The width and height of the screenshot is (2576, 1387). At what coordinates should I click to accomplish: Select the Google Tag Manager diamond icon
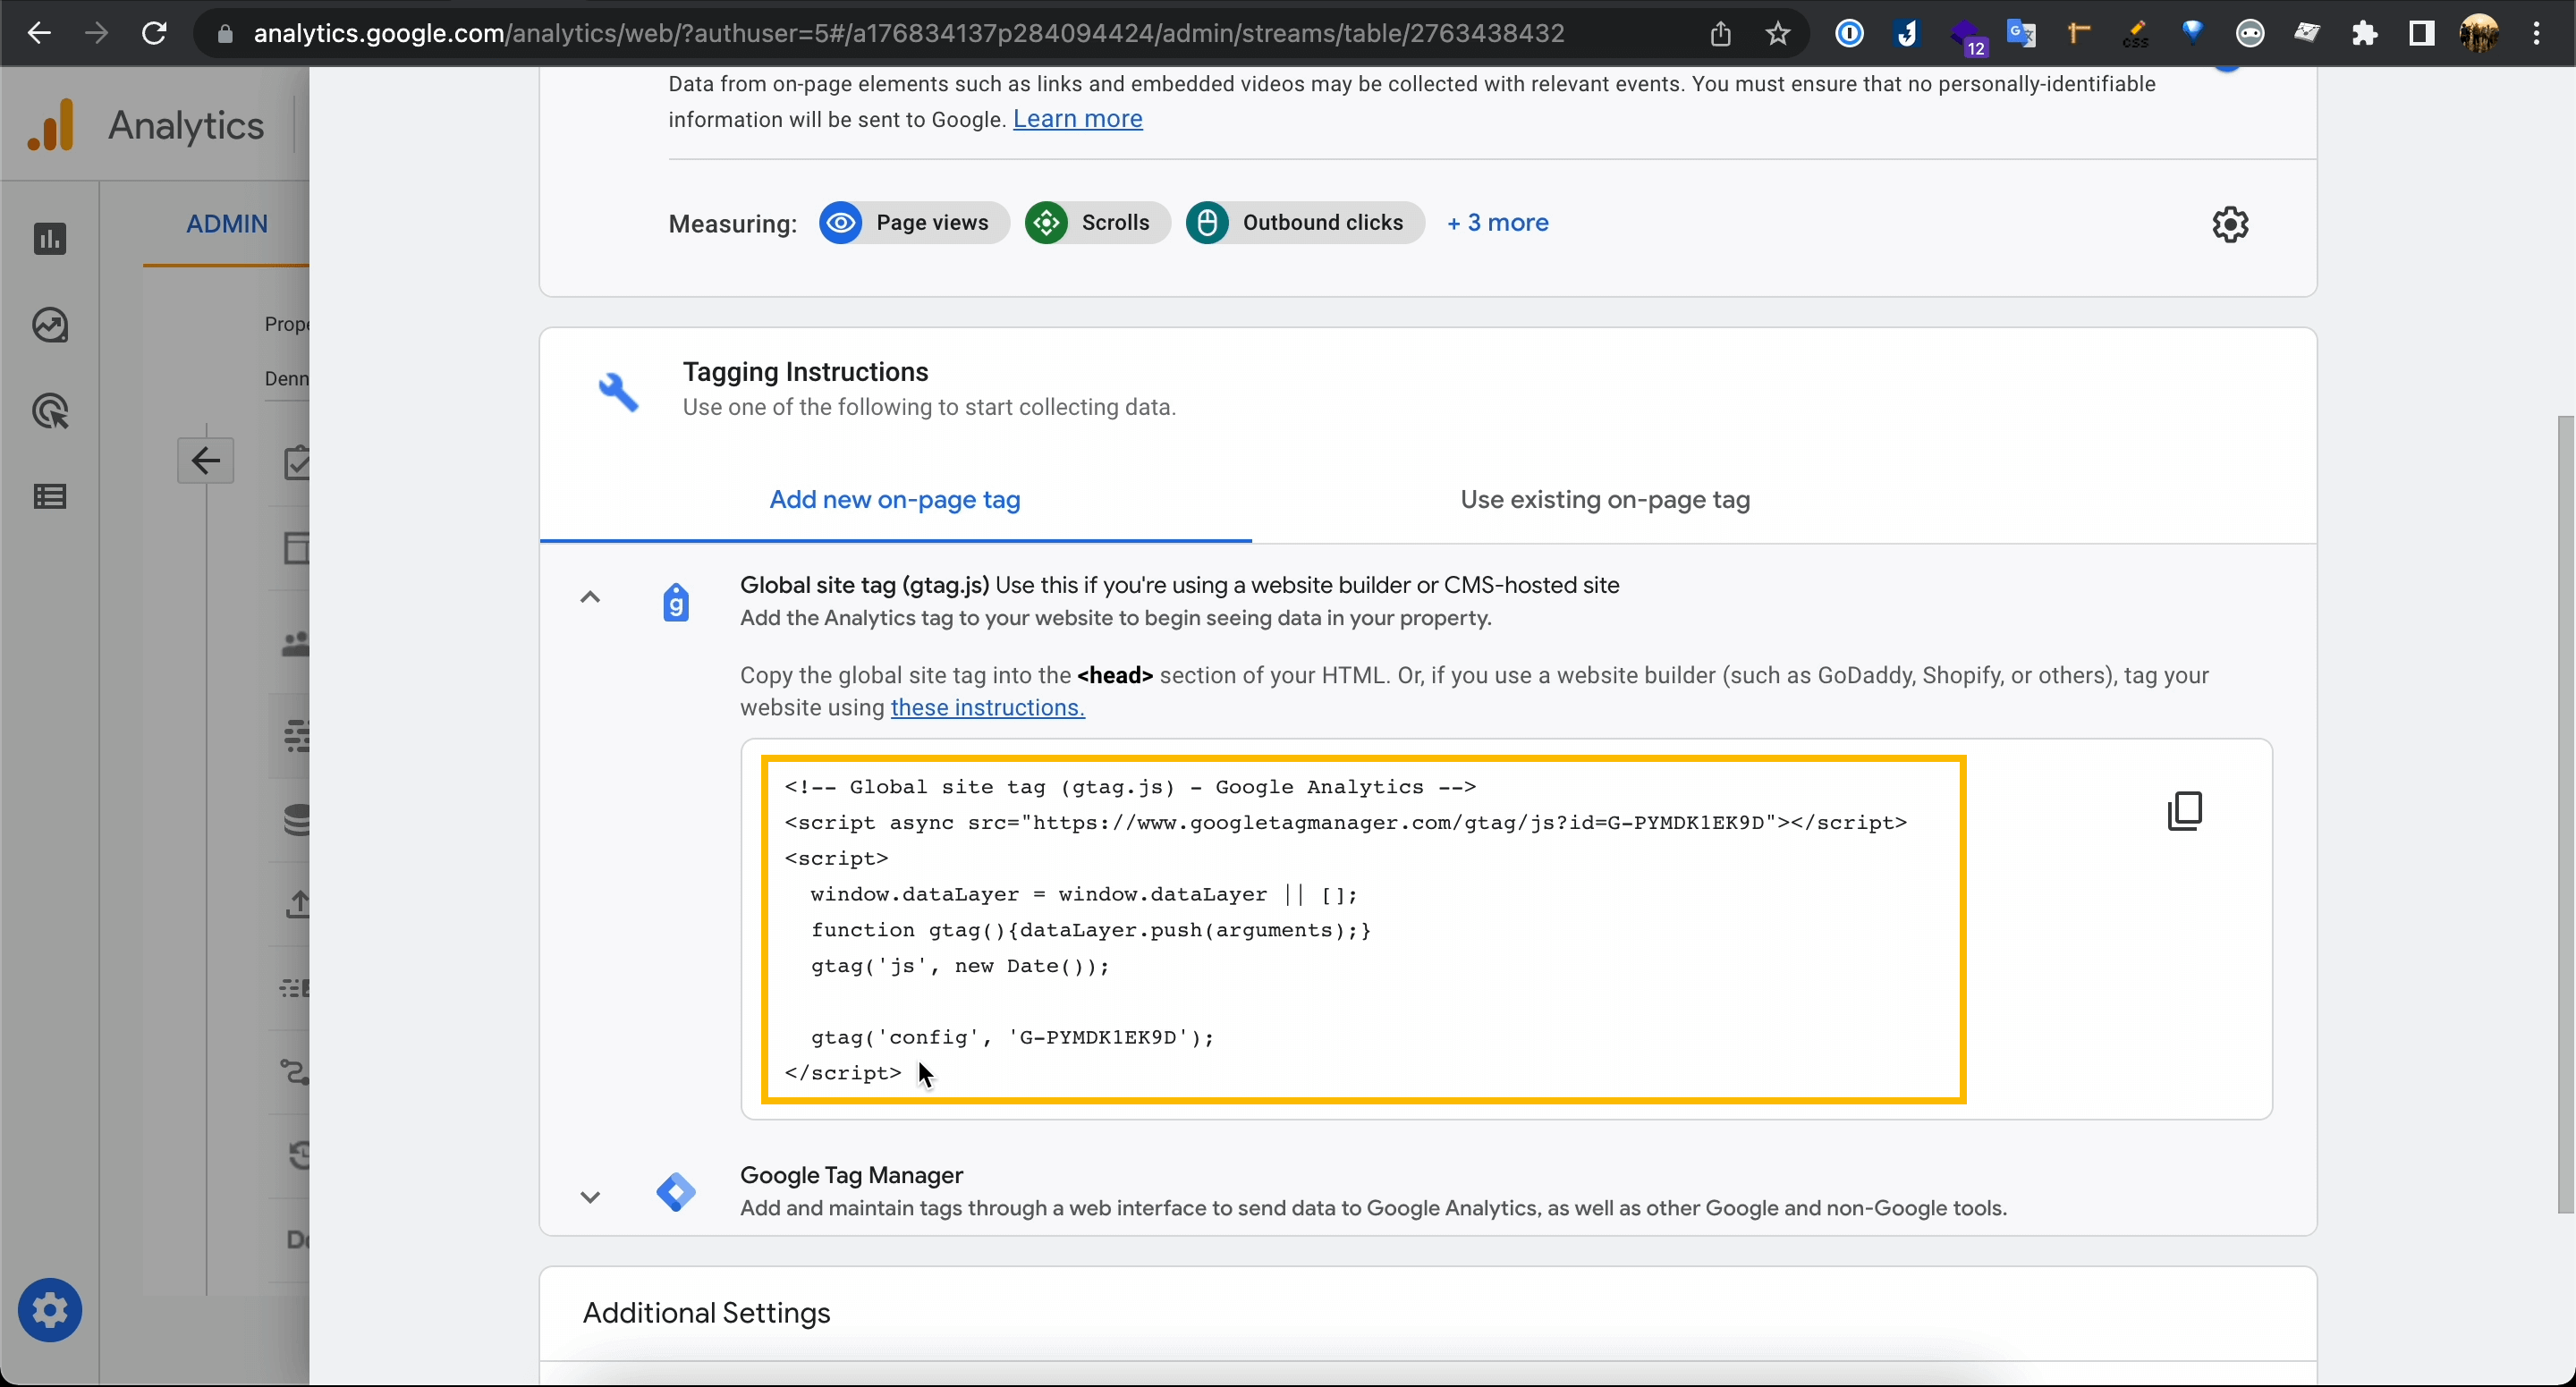(676, 1192)
